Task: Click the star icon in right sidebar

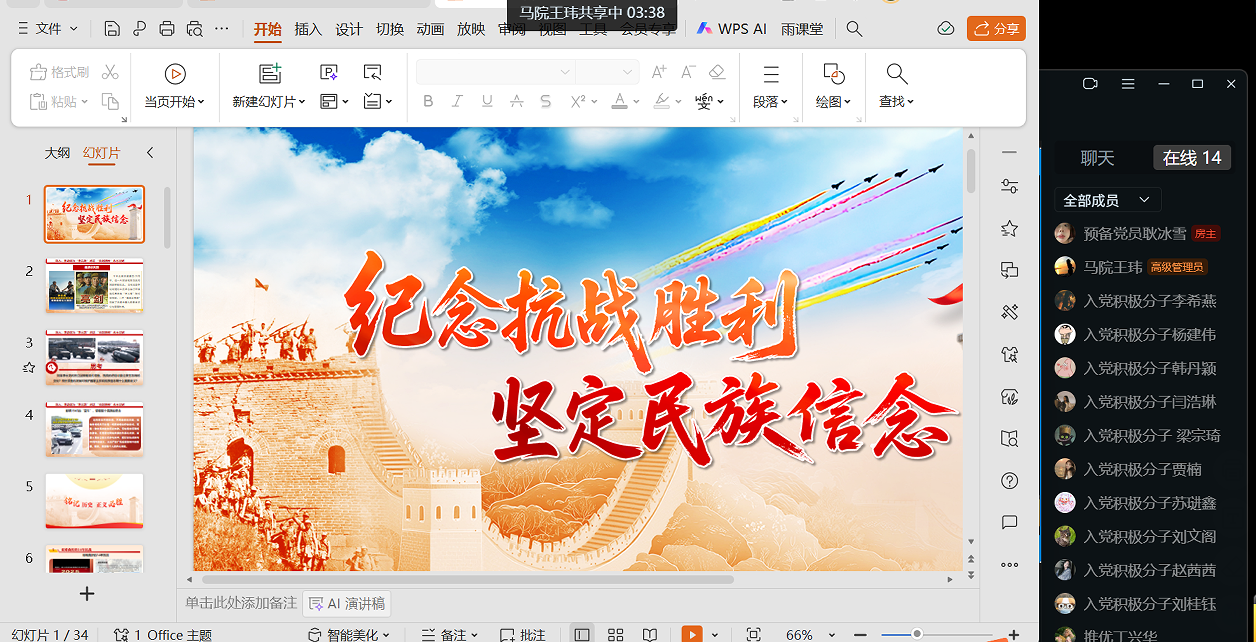Action: (x=1009, y=229)
